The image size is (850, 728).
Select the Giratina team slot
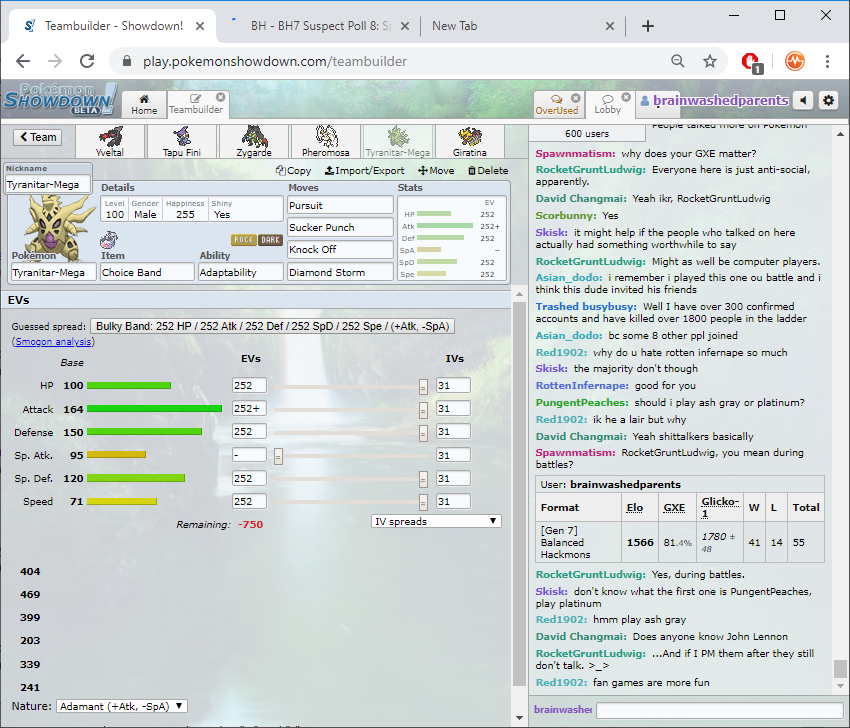click(470, 141)
